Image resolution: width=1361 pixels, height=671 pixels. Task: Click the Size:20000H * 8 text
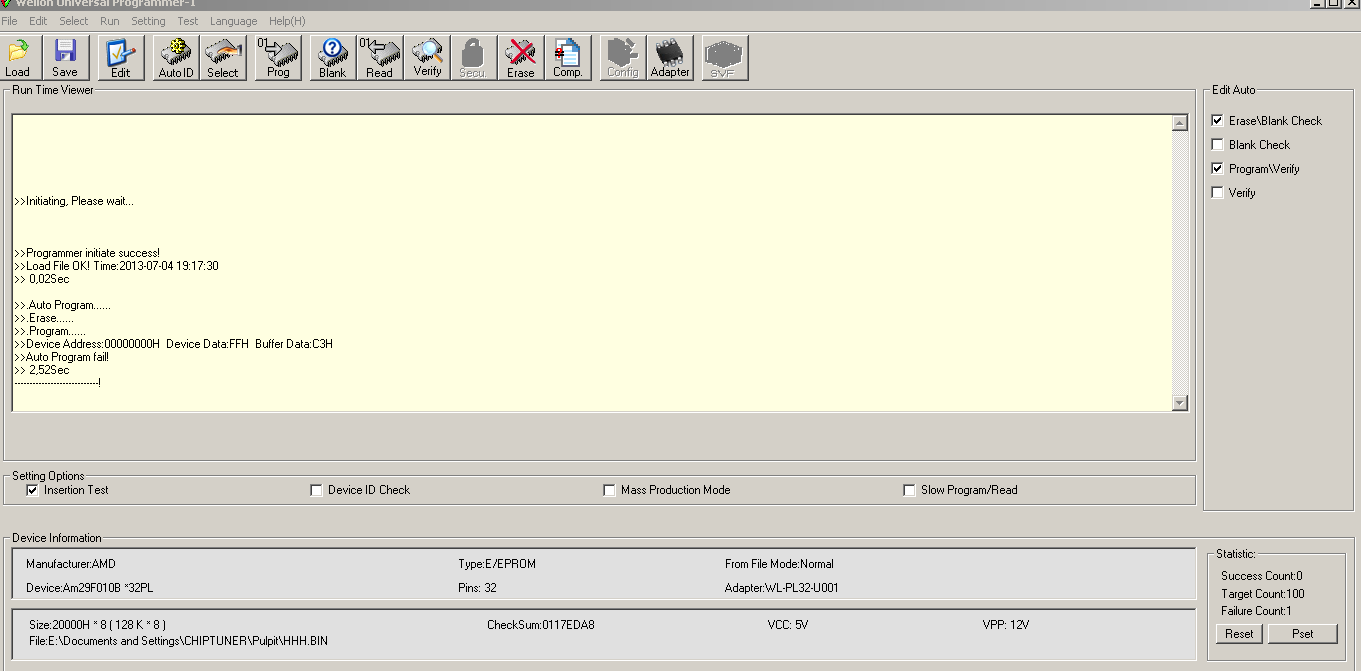click(x=97, y=625)
